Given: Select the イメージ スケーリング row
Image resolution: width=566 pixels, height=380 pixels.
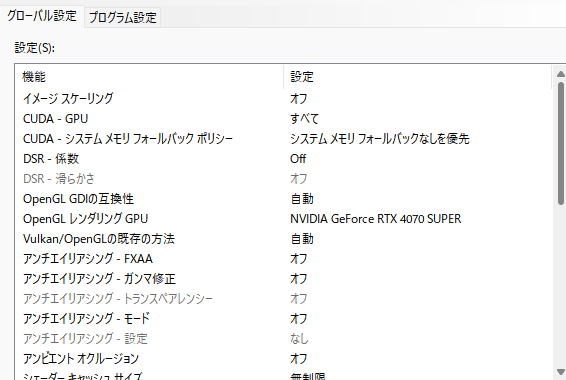Looking at the screenshot, I should tap(283, 99).
